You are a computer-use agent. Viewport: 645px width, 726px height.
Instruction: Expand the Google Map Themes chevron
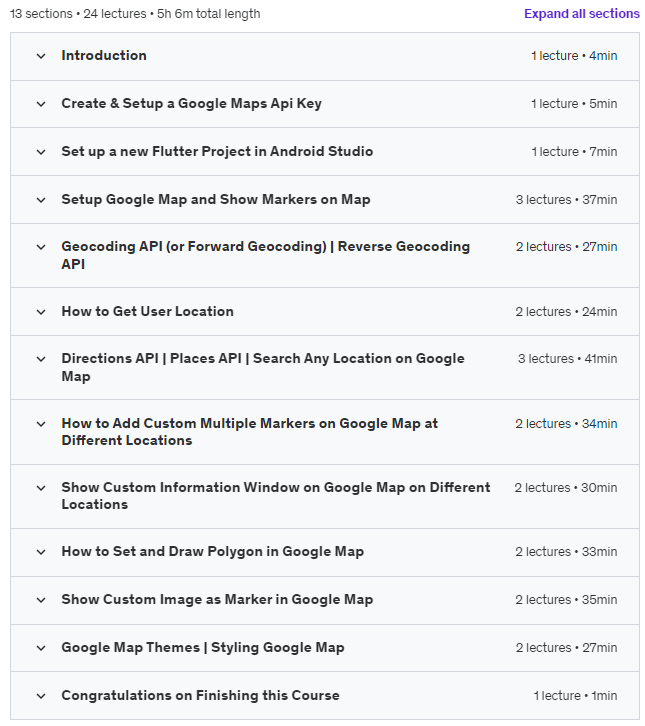tap(41, 648)
